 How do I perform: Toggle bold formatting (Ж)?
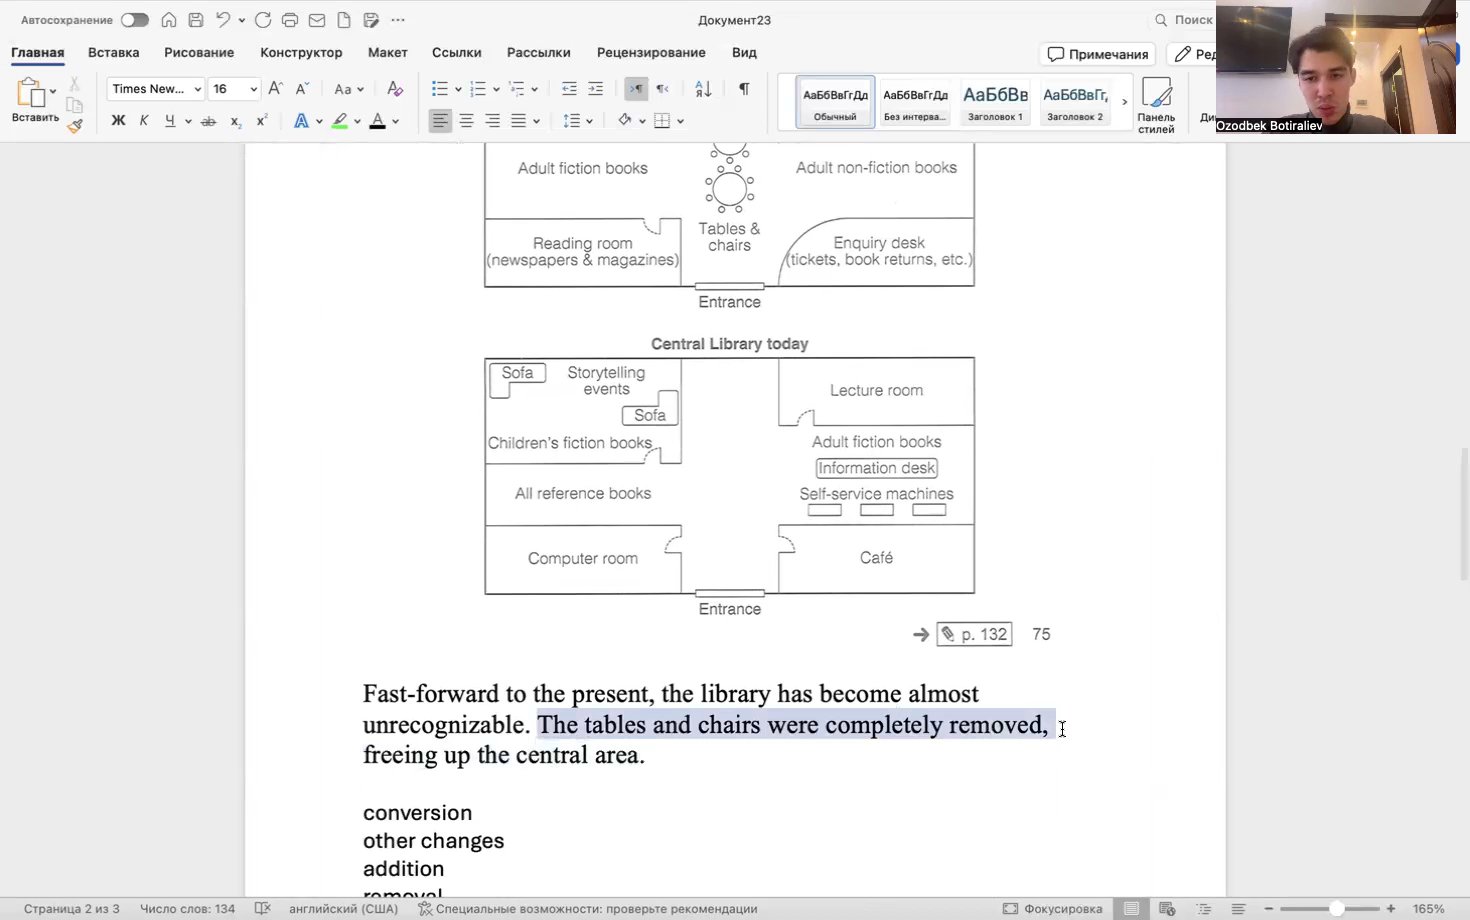coord(118,121)
